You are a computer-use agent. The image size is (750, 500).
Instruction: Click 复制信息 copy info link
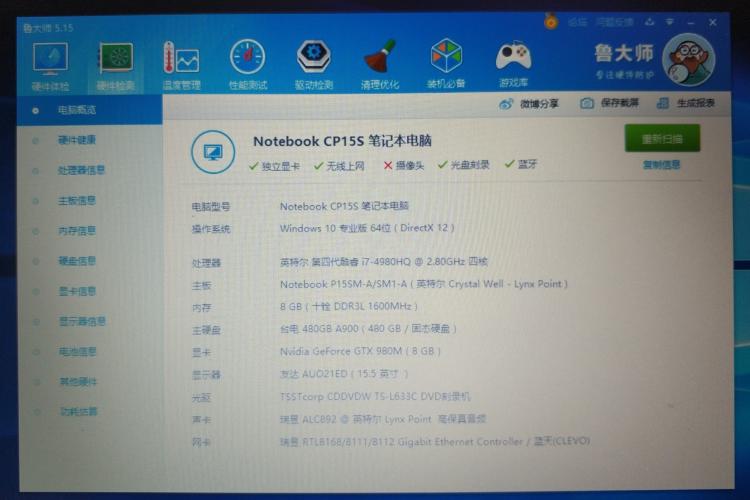(662, 165)
